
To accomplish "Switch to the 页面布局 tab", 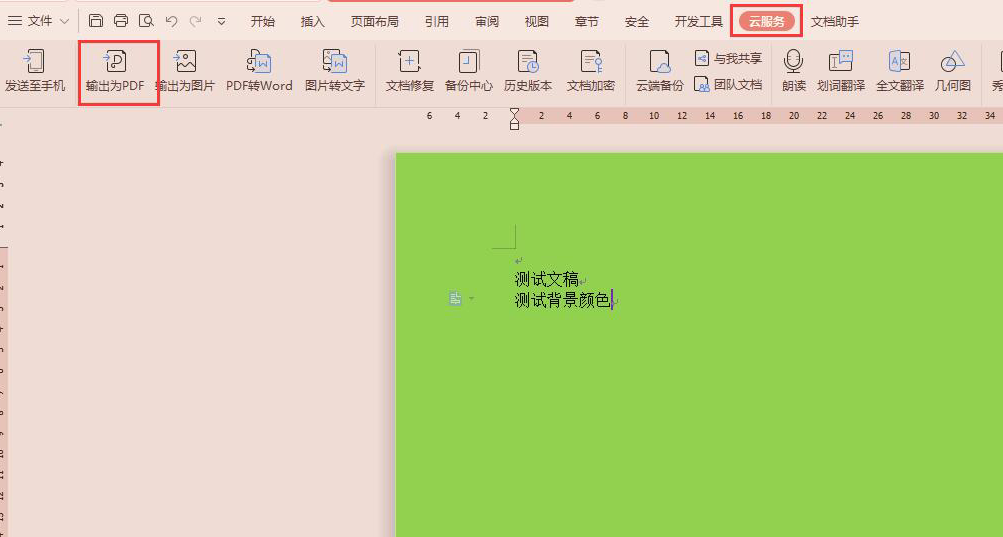I will (x=374, y=21).
